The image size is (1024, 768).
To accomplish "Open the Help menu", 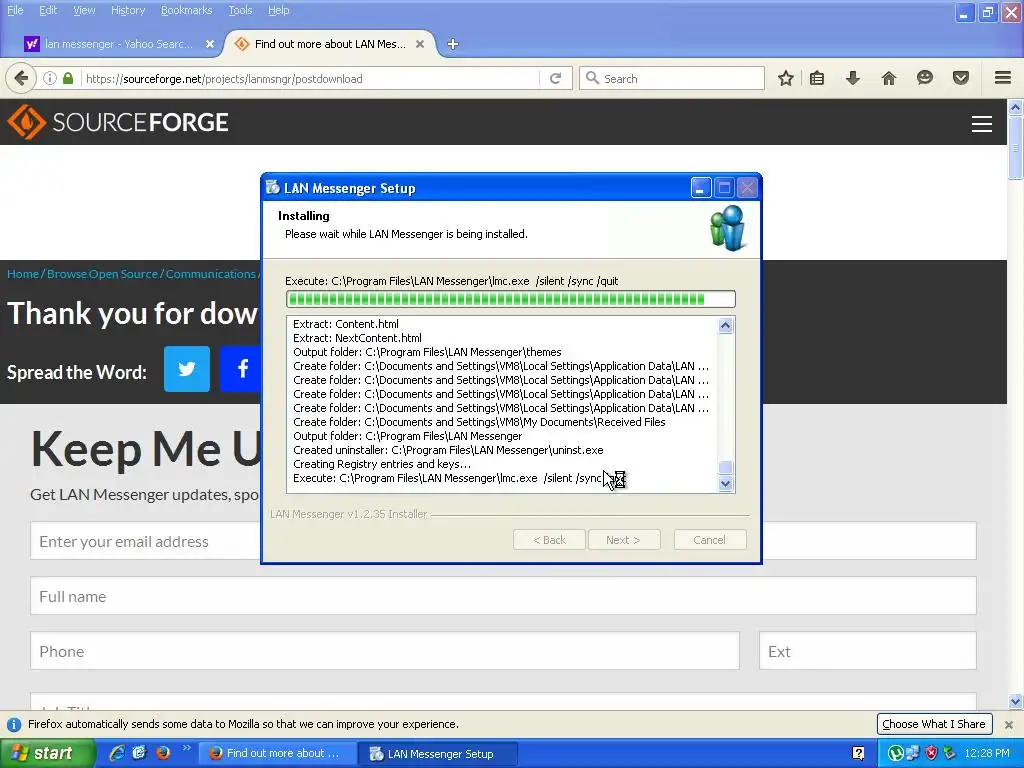I will (x=278, y=10).
